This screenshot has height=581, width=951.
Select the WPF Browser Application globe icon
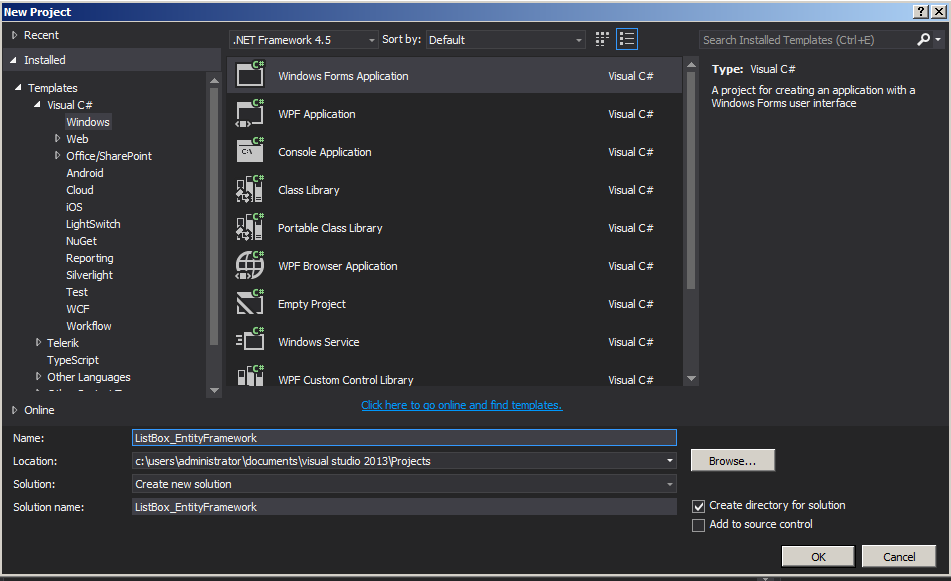[250, 266]
